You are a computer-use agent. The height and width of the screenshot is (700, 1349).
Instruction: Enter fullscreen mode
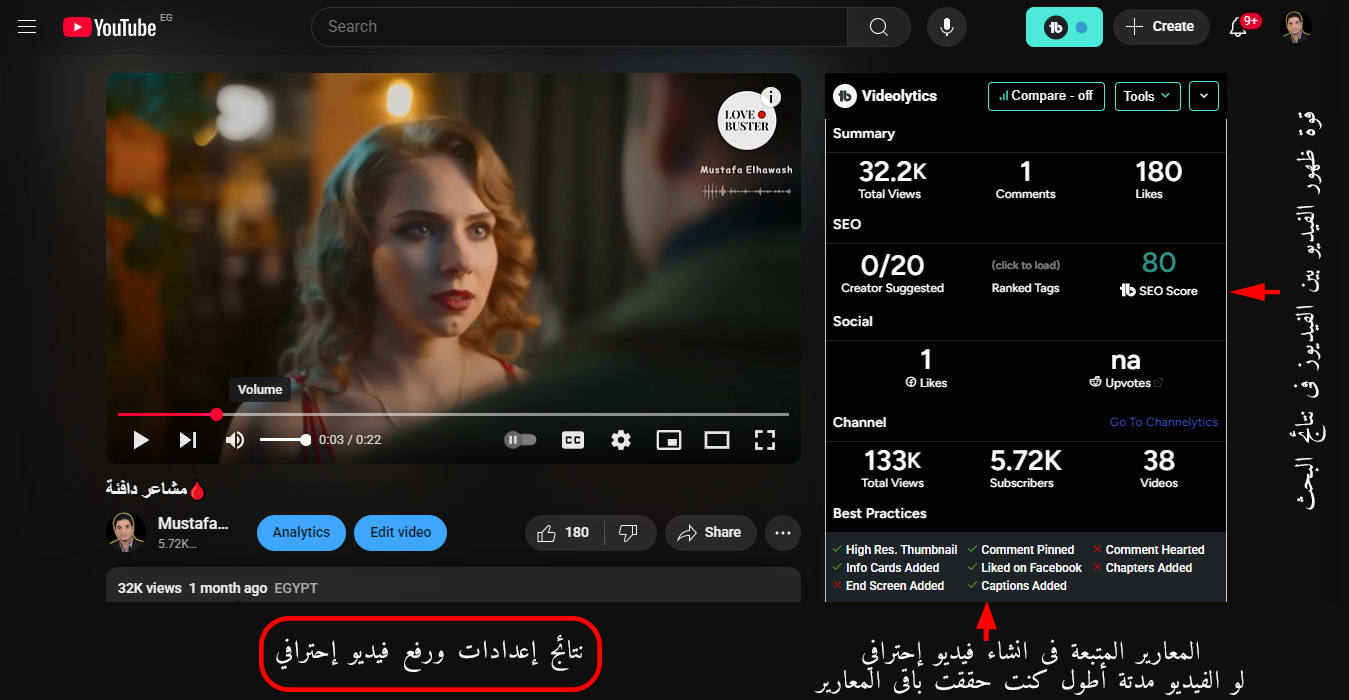point(765,440)
